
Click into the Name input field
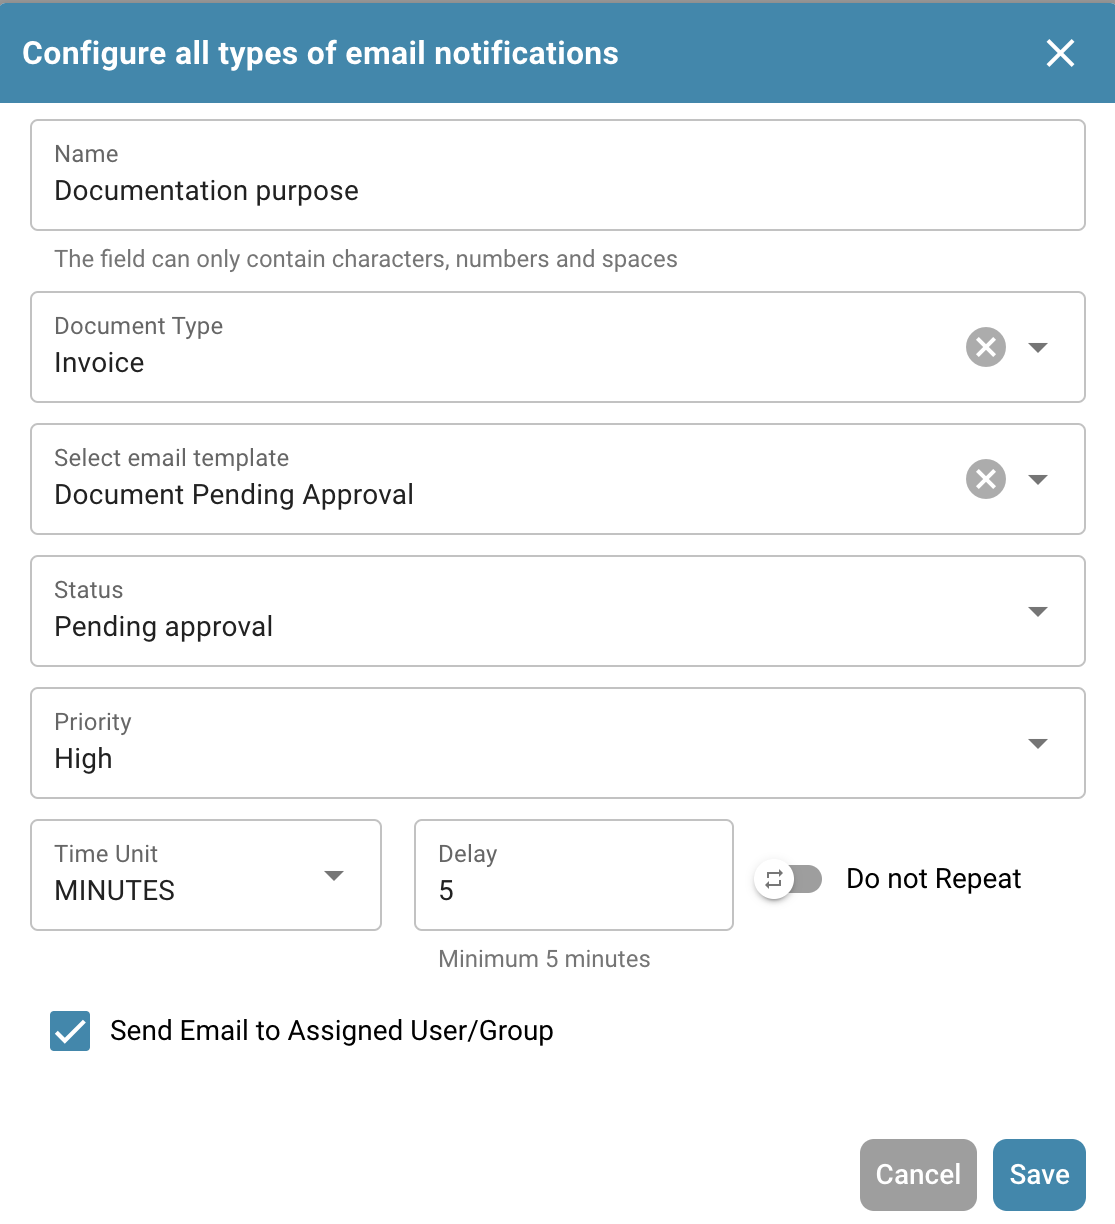[556, 191]
